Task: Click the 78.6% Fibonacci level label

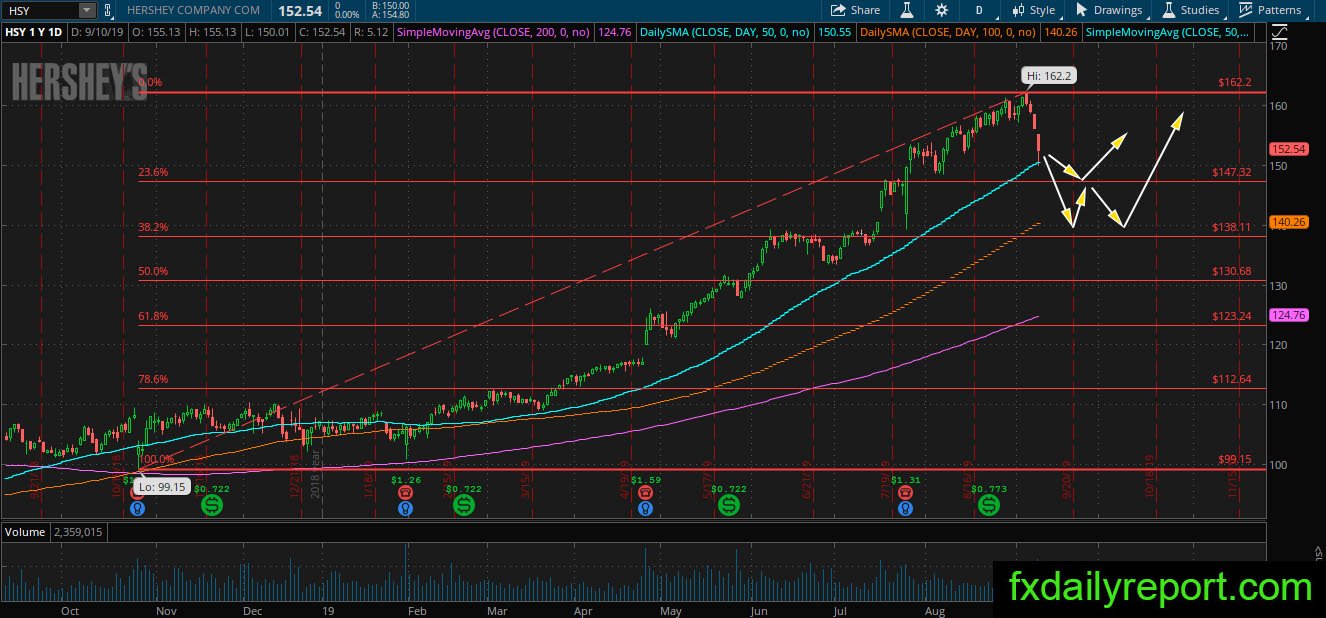Action: [x=153, y=379]
